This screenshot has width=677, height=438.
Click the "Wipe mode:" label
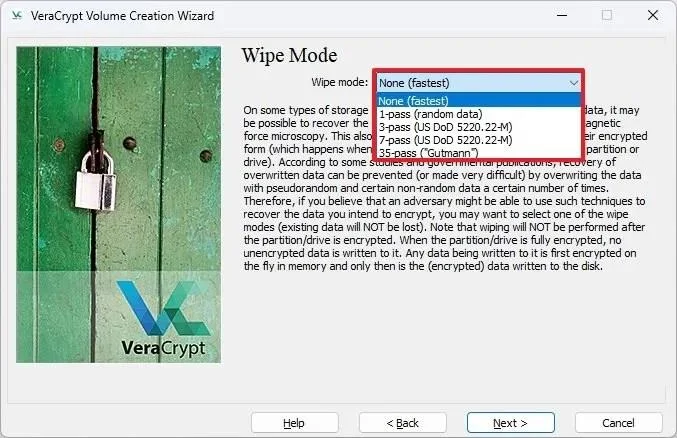click(x=340, y=82)
